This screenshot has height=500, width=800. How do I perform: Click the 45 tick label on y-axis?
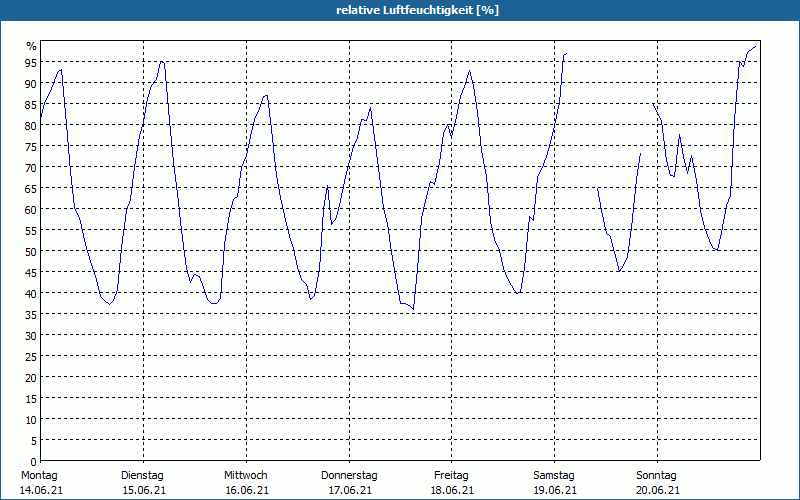coord(31,273)
